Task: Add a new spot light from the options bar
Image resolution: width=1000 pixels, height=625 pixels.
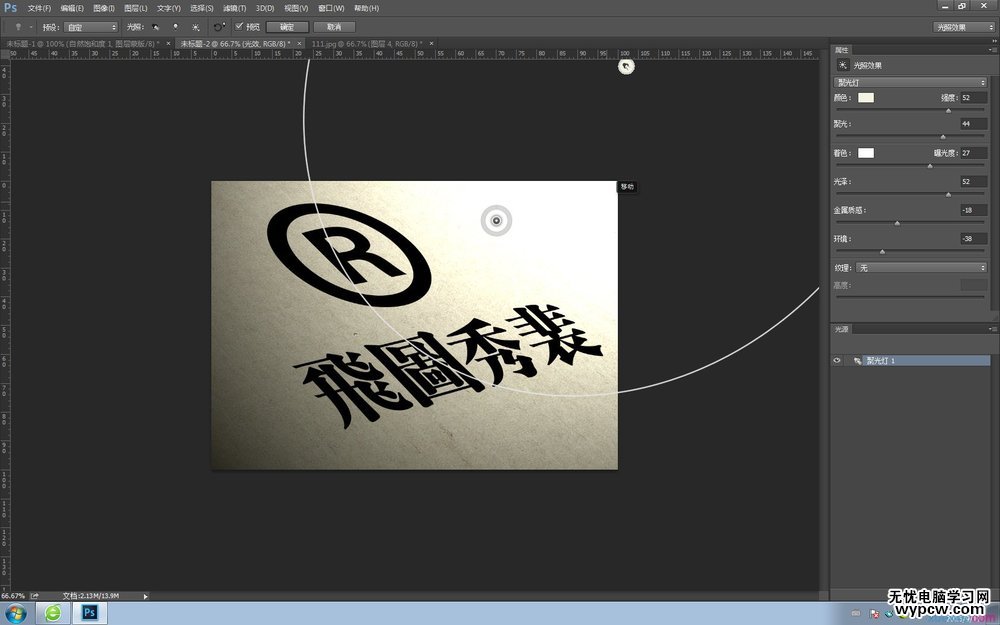Action: [156, 27]
